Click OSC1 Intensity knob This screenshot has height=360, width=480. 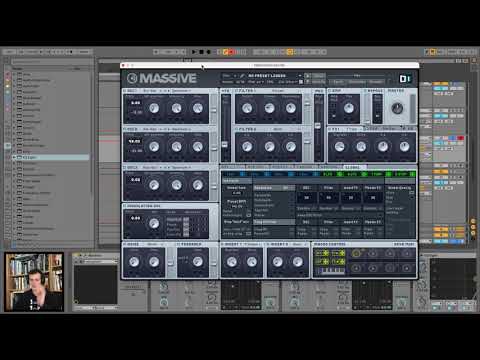[176, 108]
